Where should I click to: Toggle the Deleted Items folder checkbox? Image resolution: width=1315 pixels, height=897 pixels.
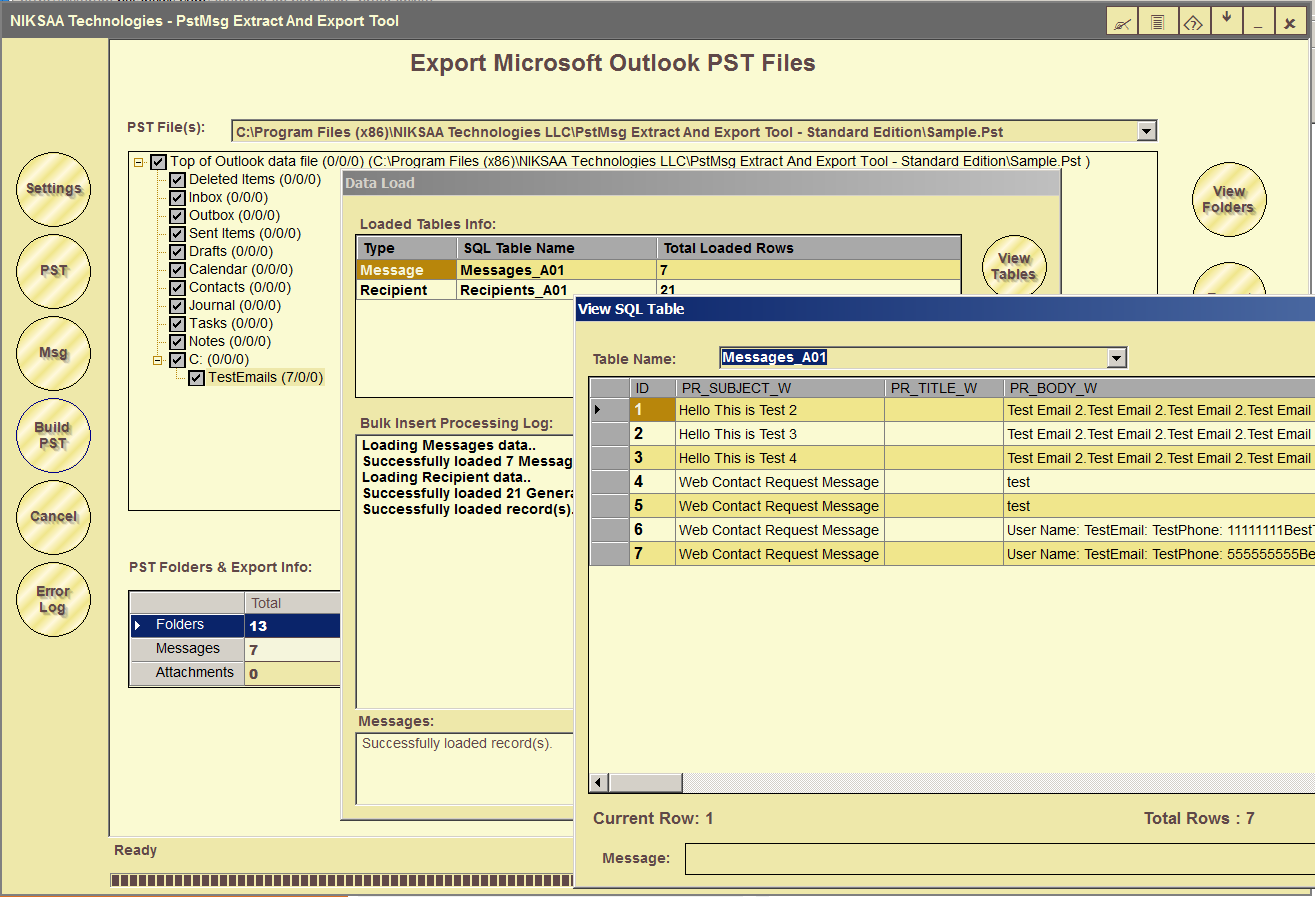177,180
